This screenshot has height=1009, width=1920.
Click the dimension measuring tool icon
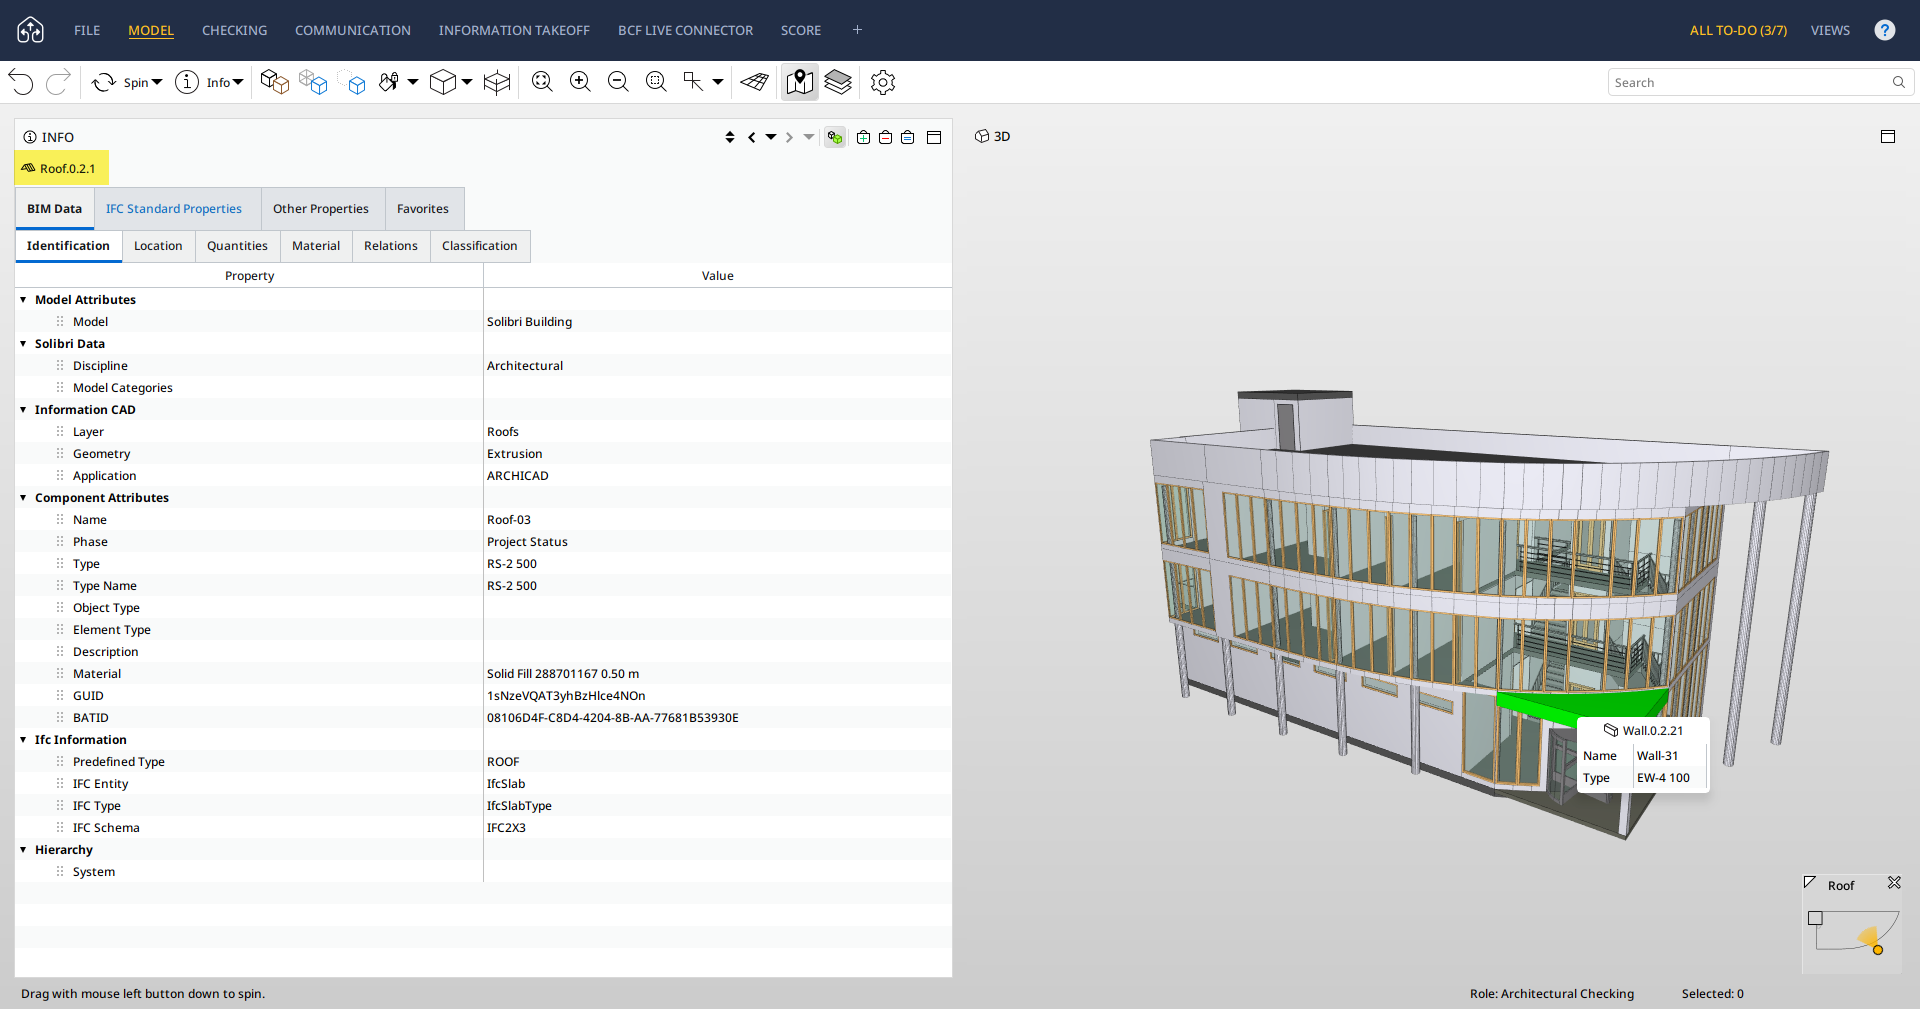[x=693, y=82]
